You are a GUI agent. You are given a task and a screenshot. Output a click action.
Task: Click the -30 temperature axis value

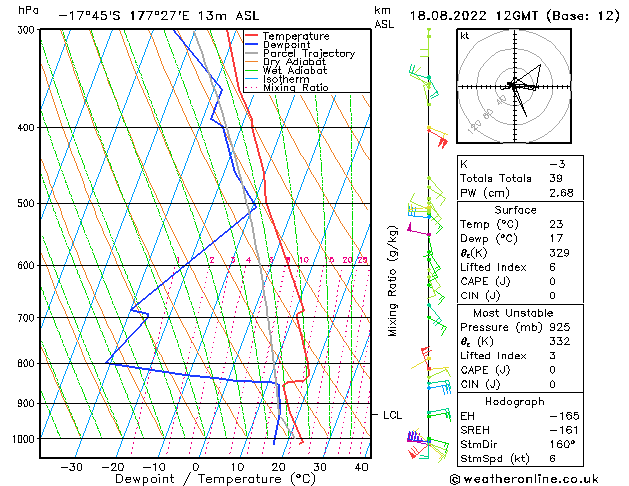tap(71, 467)
